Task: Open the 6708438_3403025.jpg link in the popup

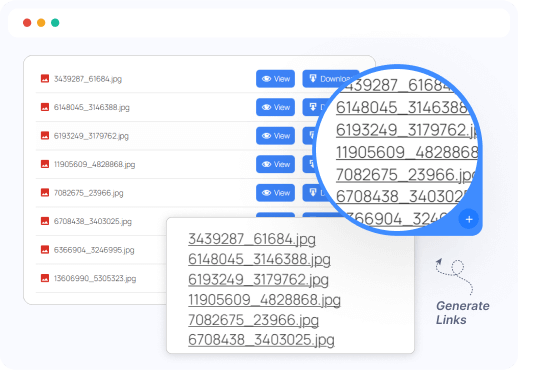Action: pyautogui.click(x=261, y=340)
